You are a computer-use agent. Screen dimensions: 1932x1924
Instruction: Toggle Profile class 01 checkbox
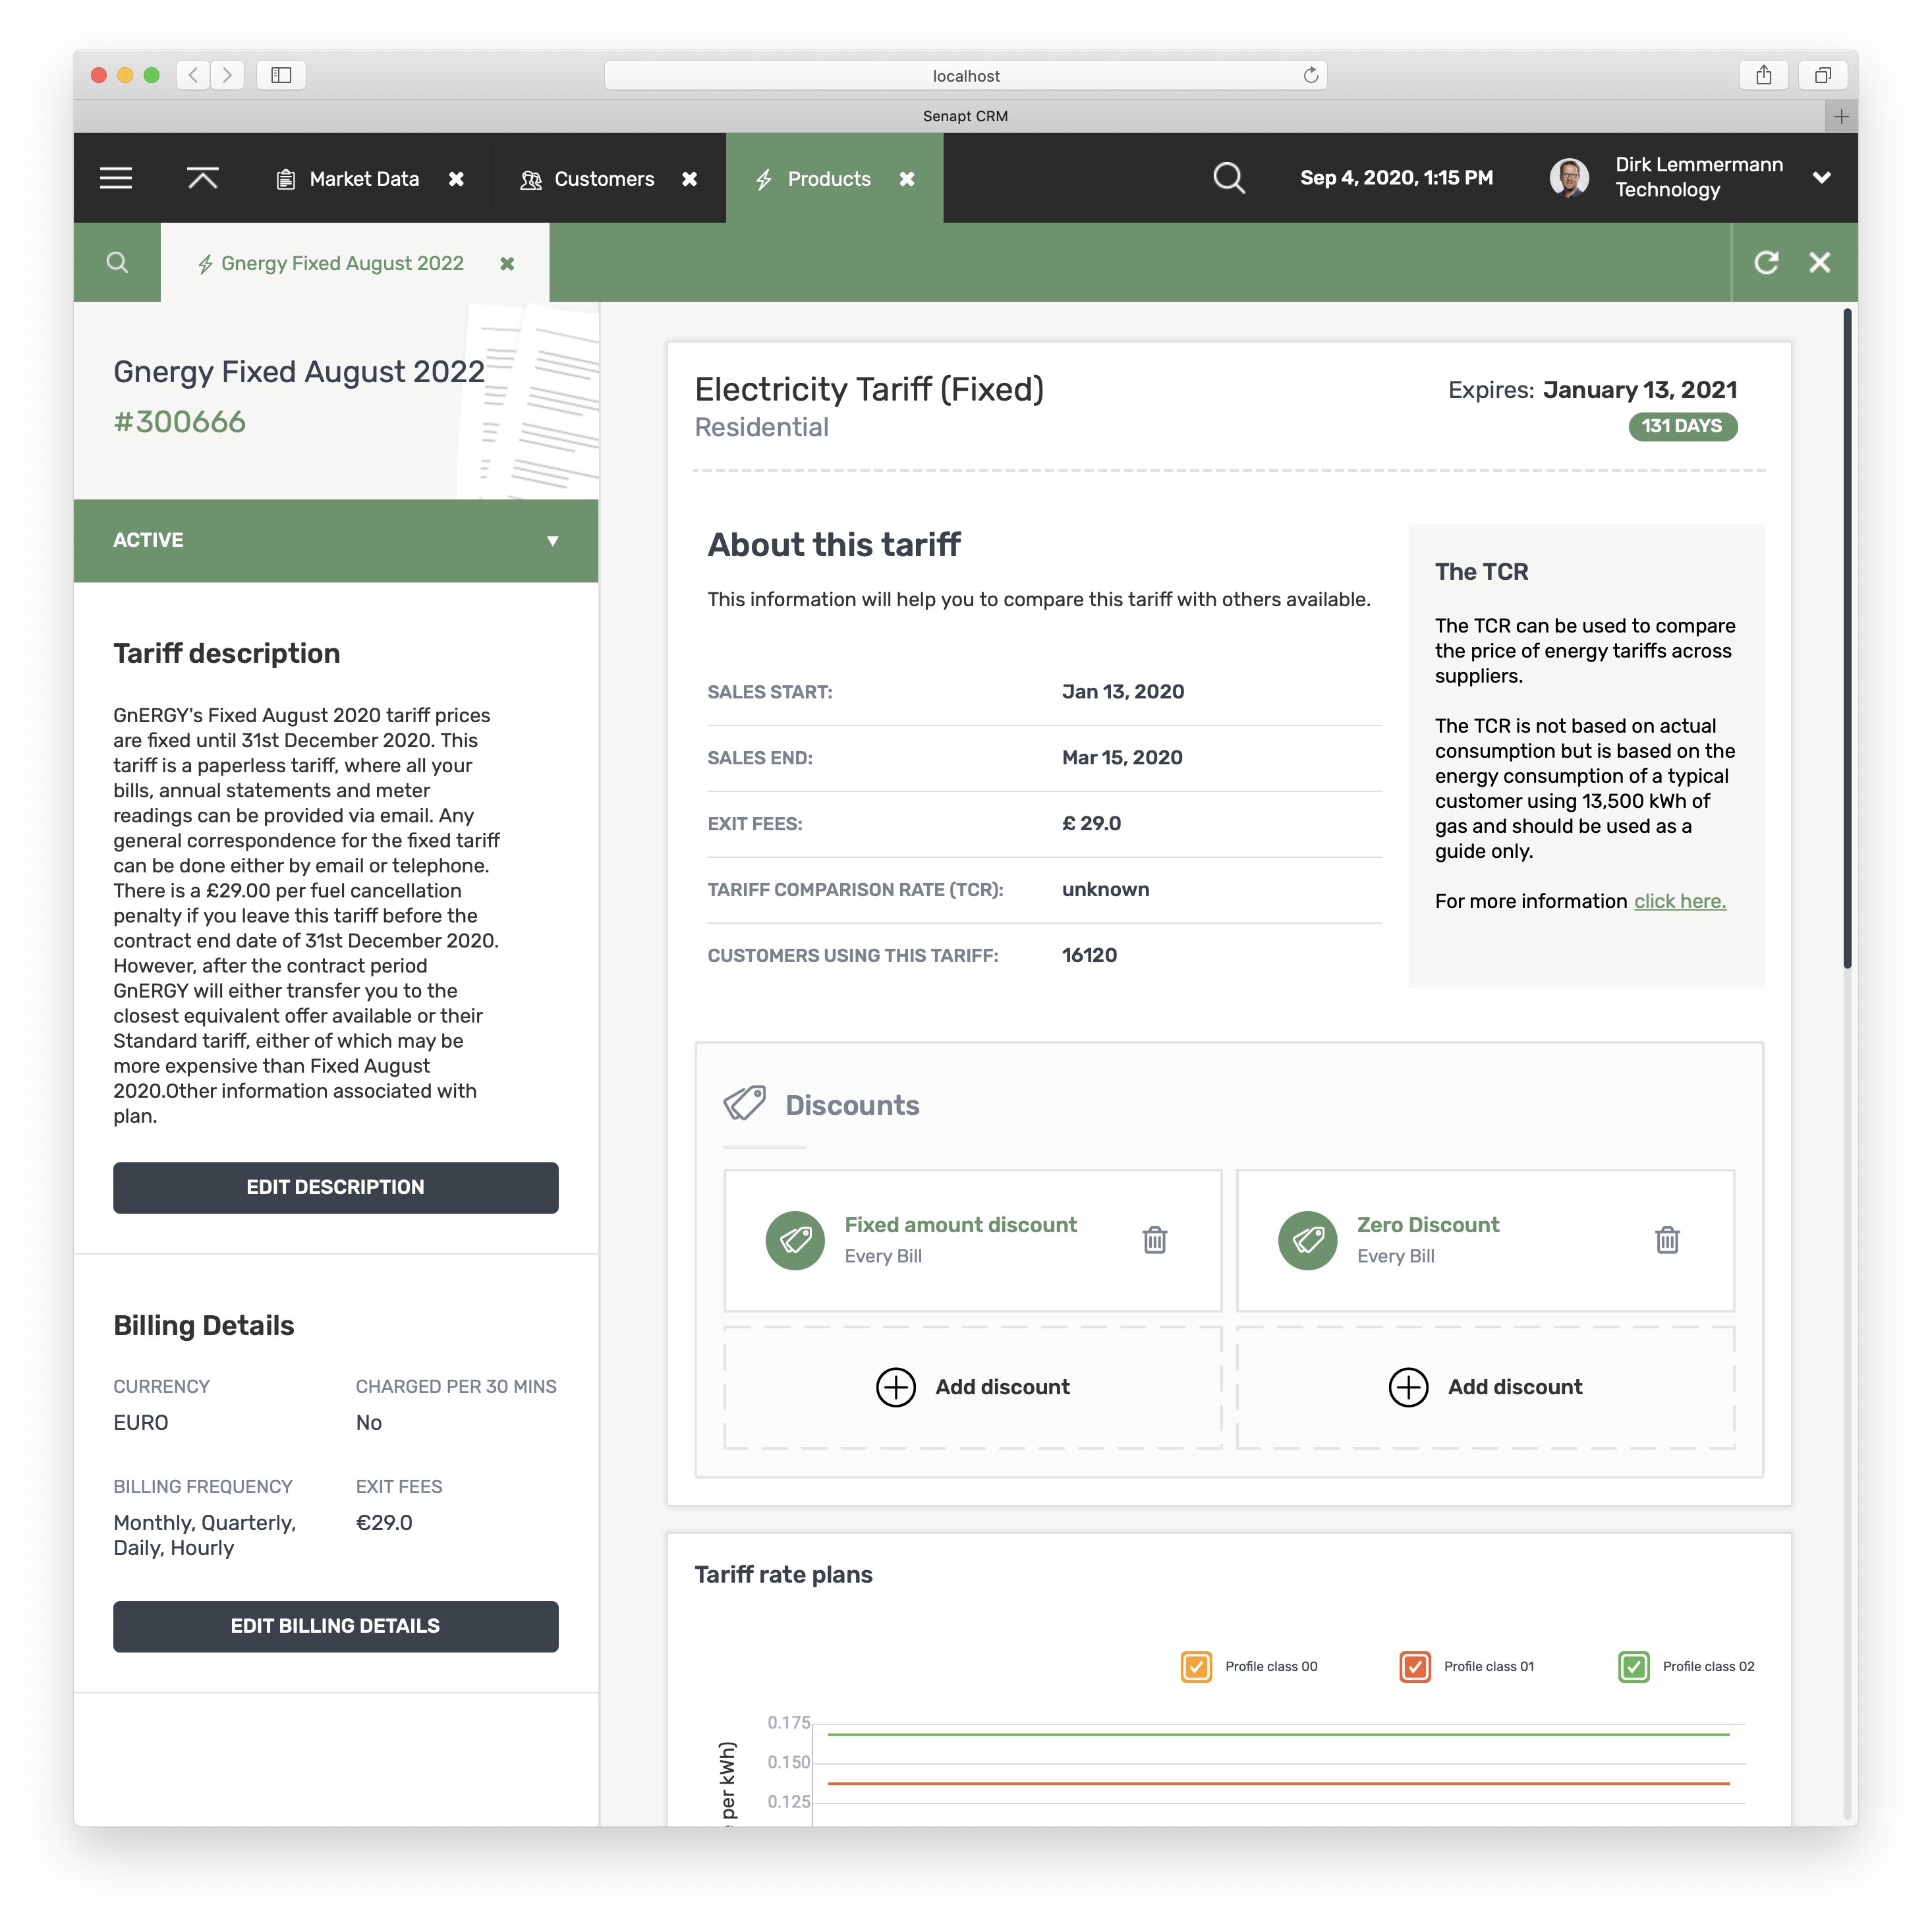[1414, 1667]
